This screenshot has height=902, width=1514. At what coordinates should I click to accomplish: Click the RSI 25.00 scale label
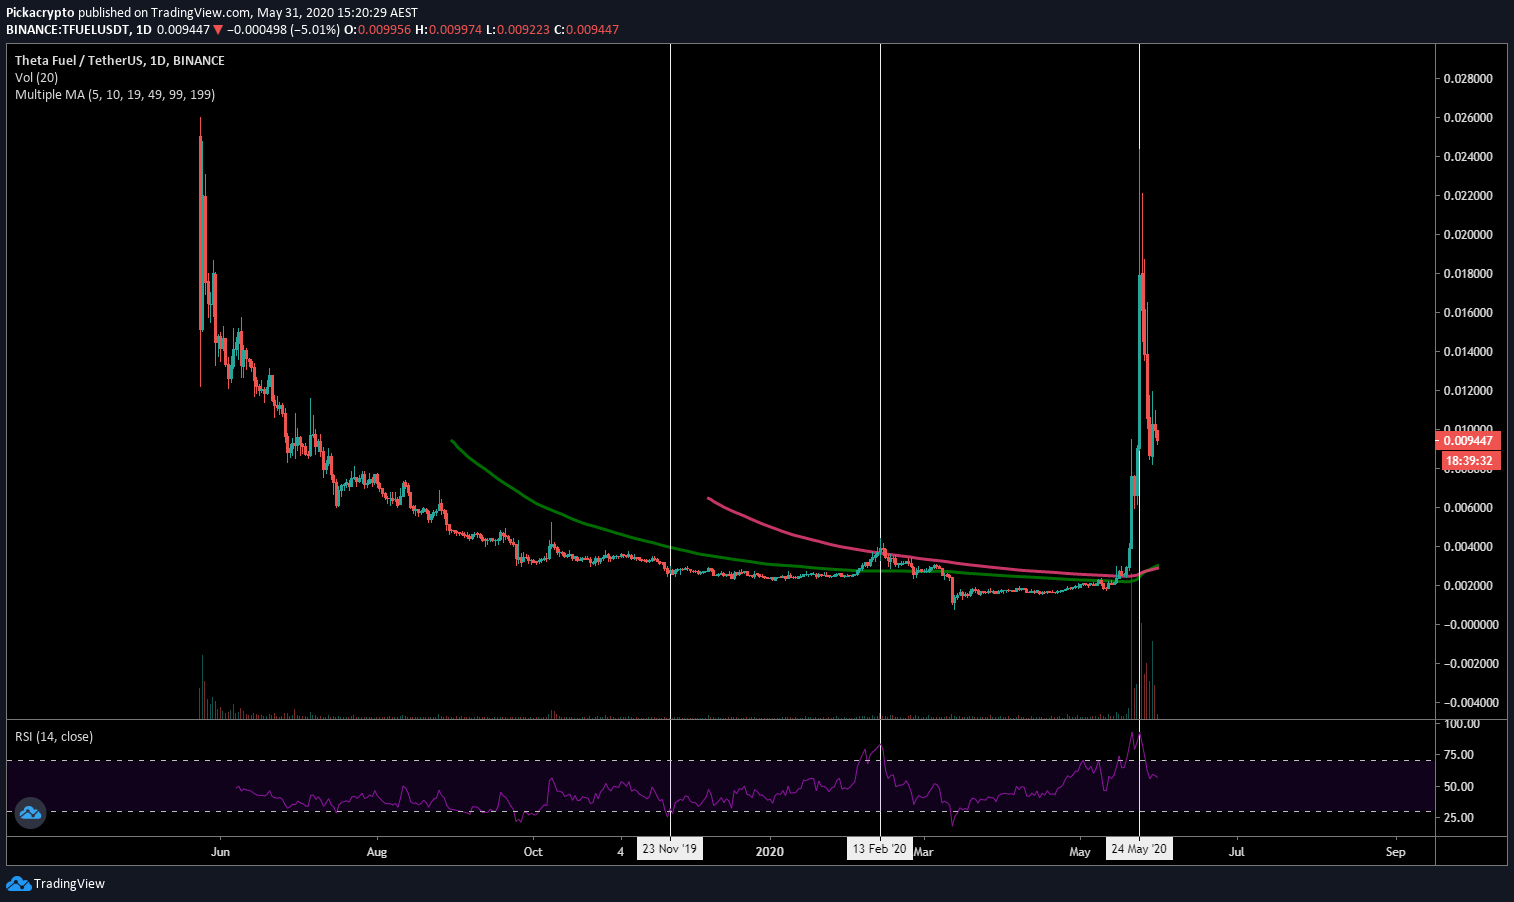(x=1460, y=818)
